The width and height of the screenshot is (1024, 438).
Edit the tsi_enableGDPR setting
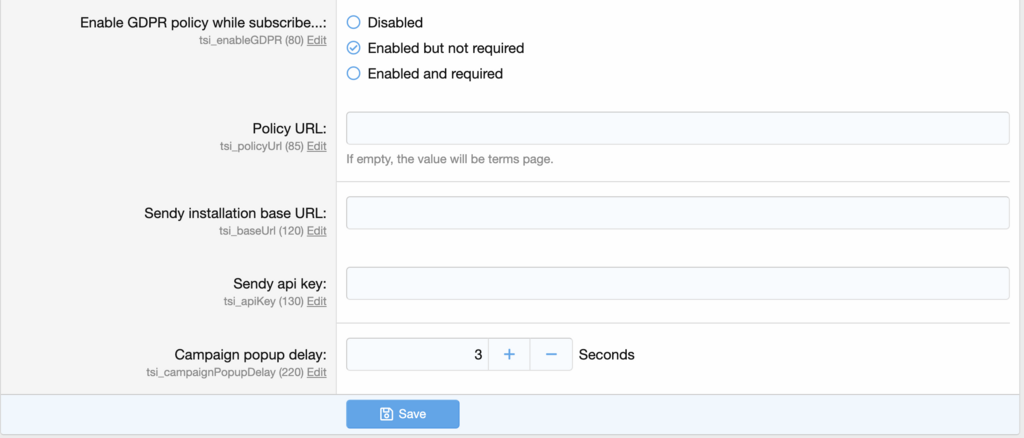(316, 40)
